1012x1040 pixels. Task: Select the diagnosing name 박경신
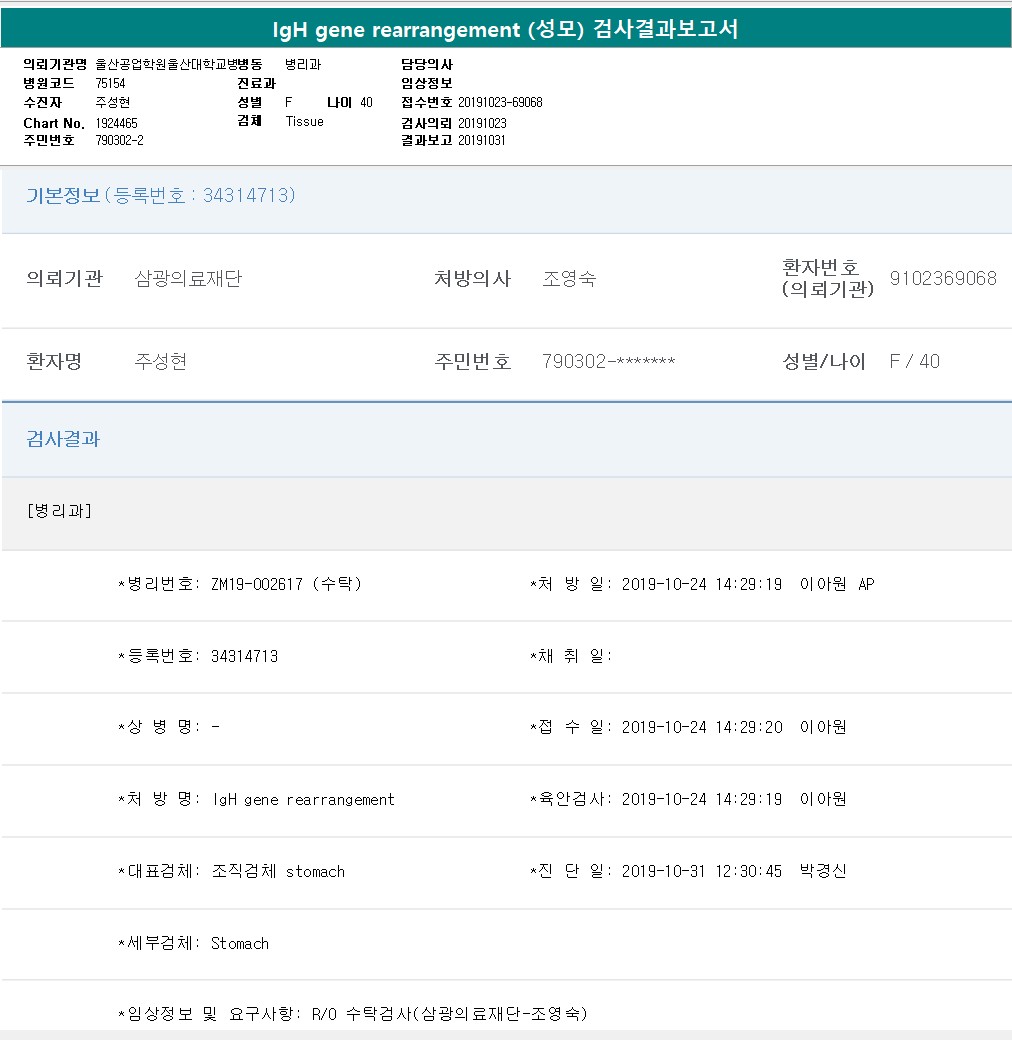coord(823,871)
